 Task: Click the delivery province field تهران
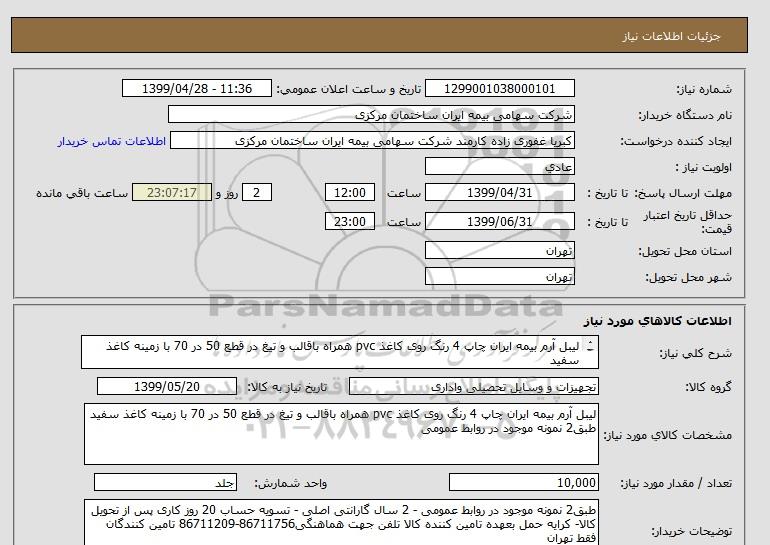(x=499, y=250)
